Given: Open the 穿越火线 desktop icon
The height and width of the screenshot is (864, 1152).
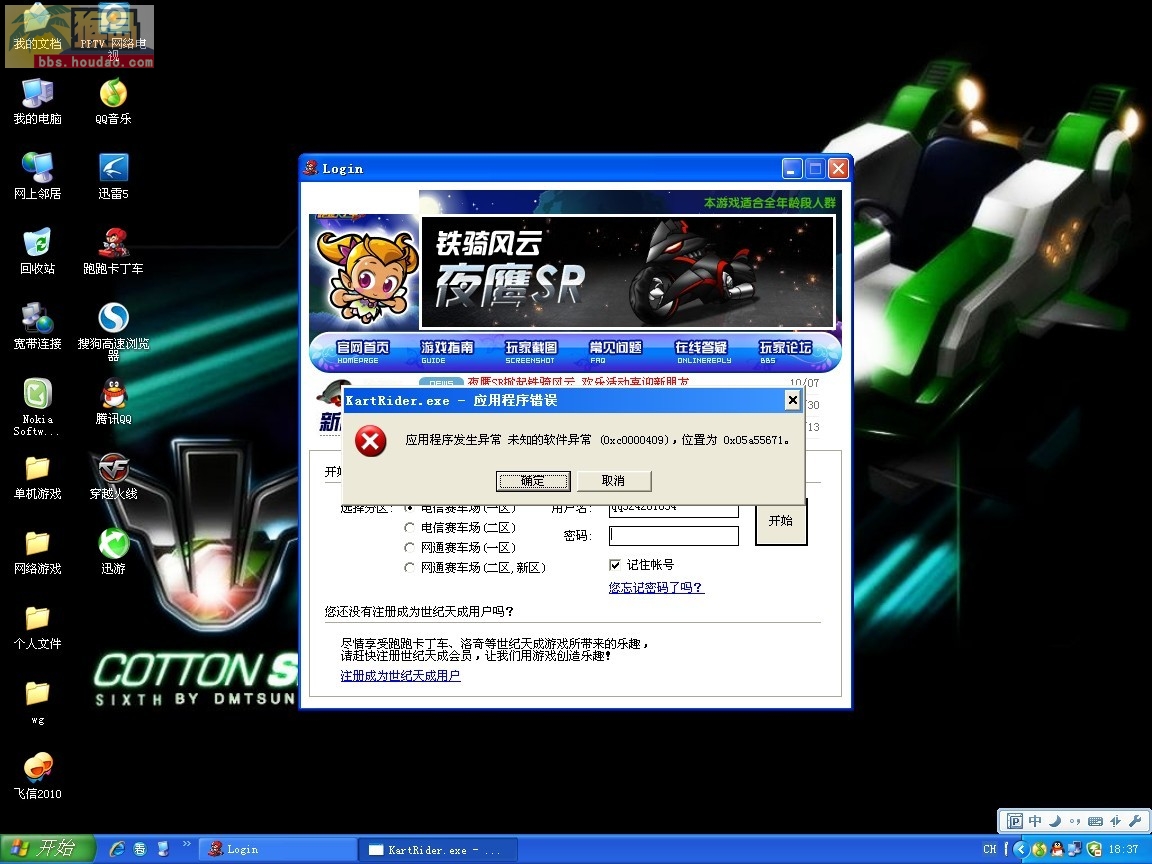Looking at the screenshot, I should pos(113,476).
